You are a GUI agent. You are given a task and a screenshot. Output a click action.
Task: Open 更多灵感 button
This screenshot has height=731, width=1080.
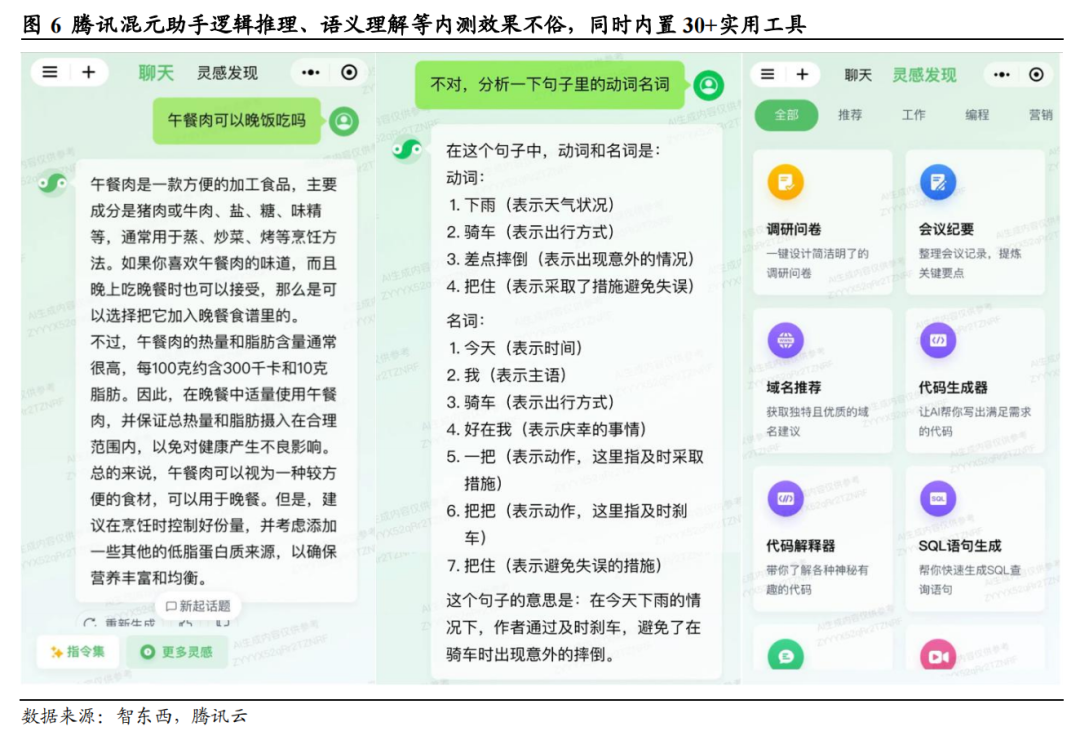[177, 652]
